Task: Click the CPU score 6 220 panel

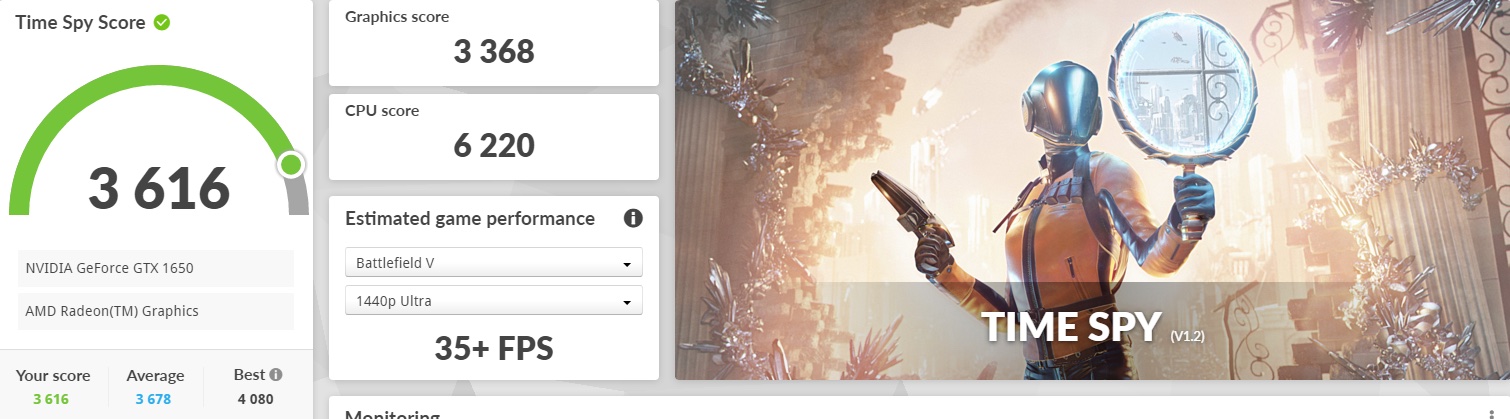Action: point(494,137)
